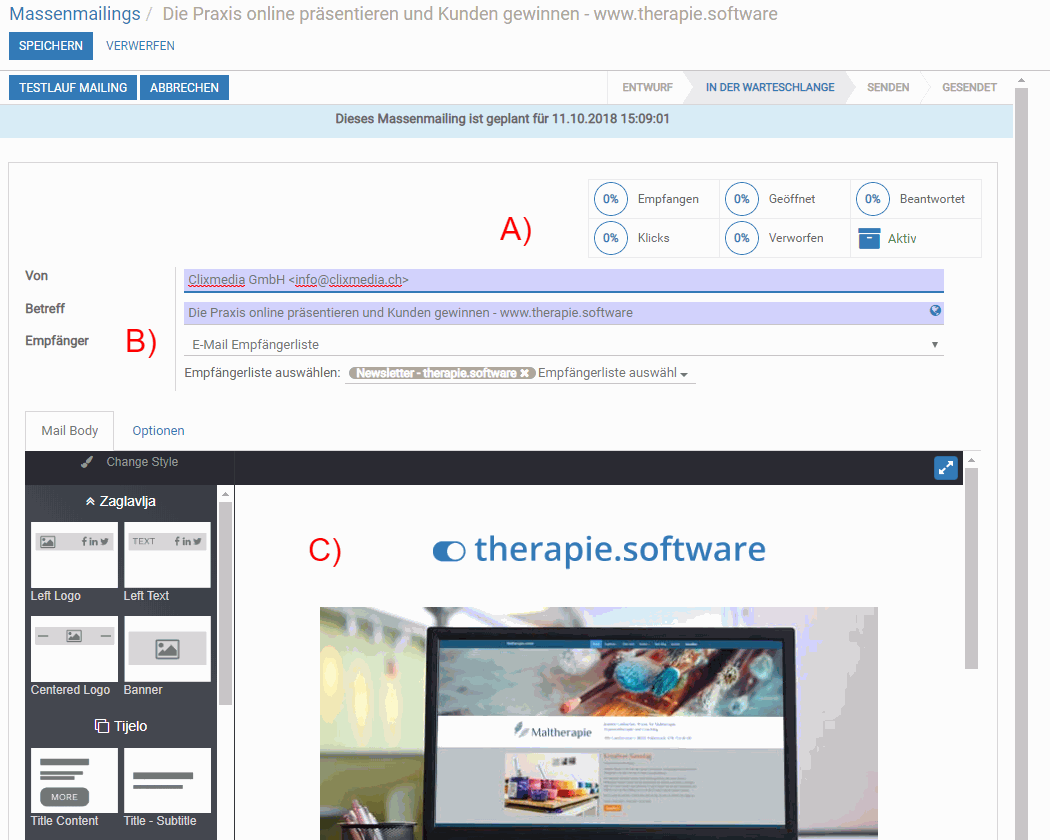Collapse the Zaglavlja section
This screenshot has width=1050, height=840.
(x=121, y=501)
